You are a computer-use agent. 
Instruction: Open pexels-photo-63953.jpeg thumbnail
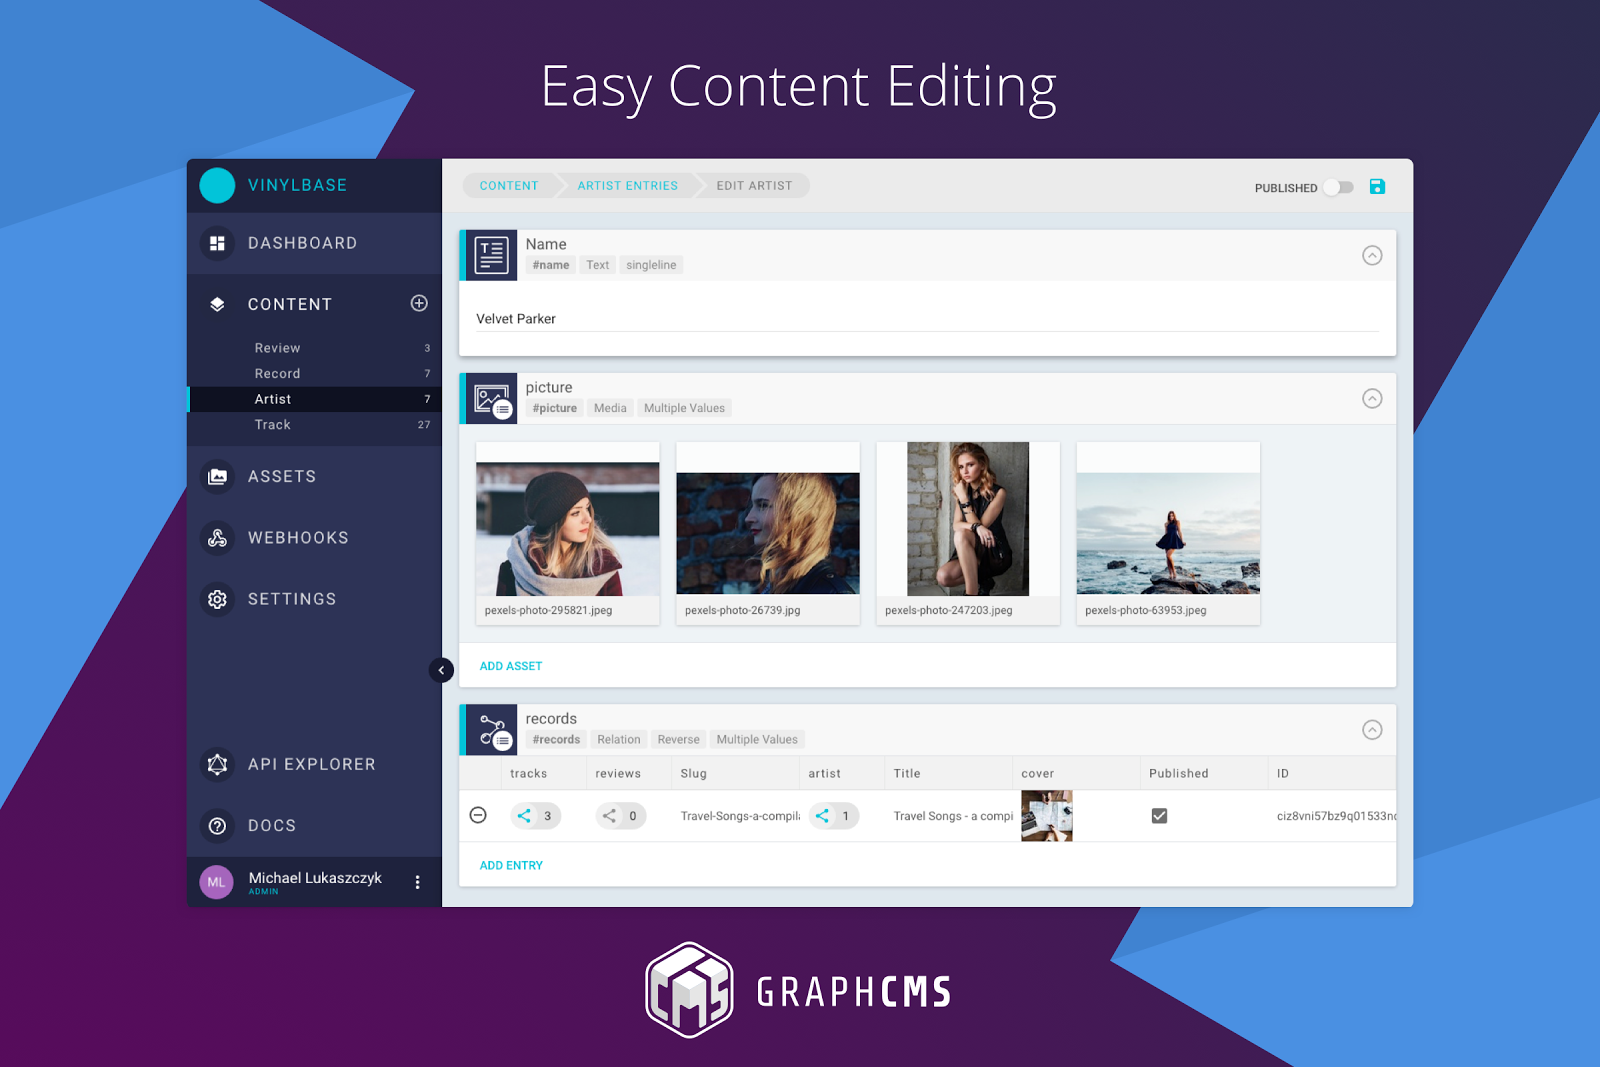[1168, 533]
